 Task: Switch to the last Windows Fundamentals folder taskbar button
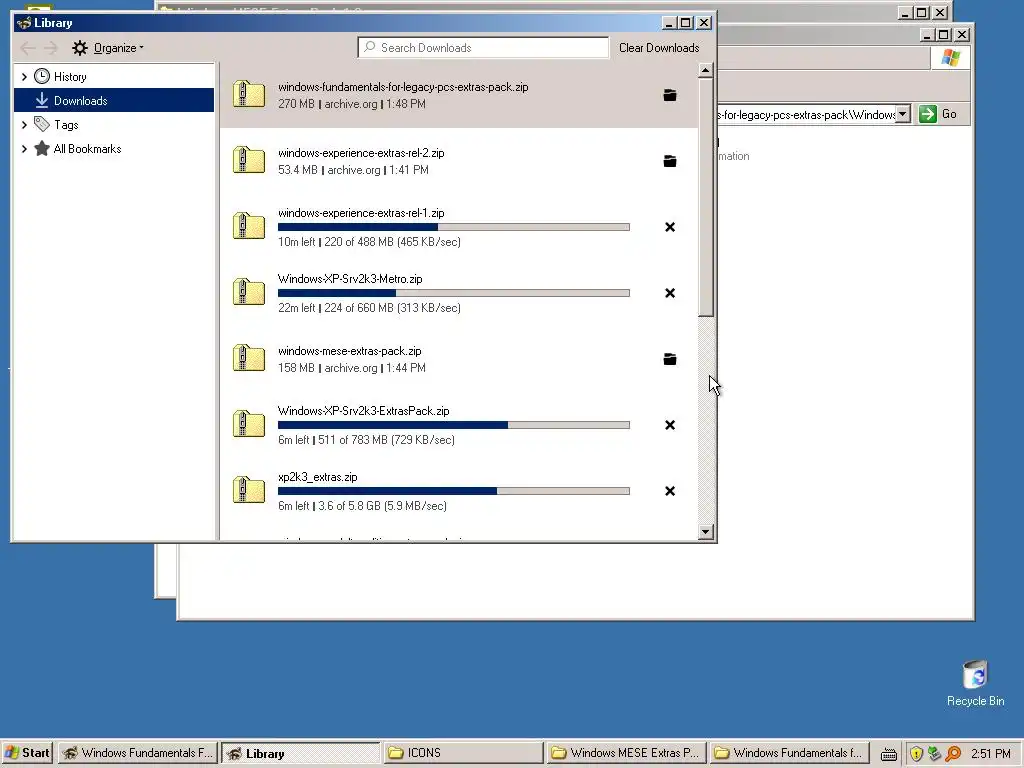789,753
